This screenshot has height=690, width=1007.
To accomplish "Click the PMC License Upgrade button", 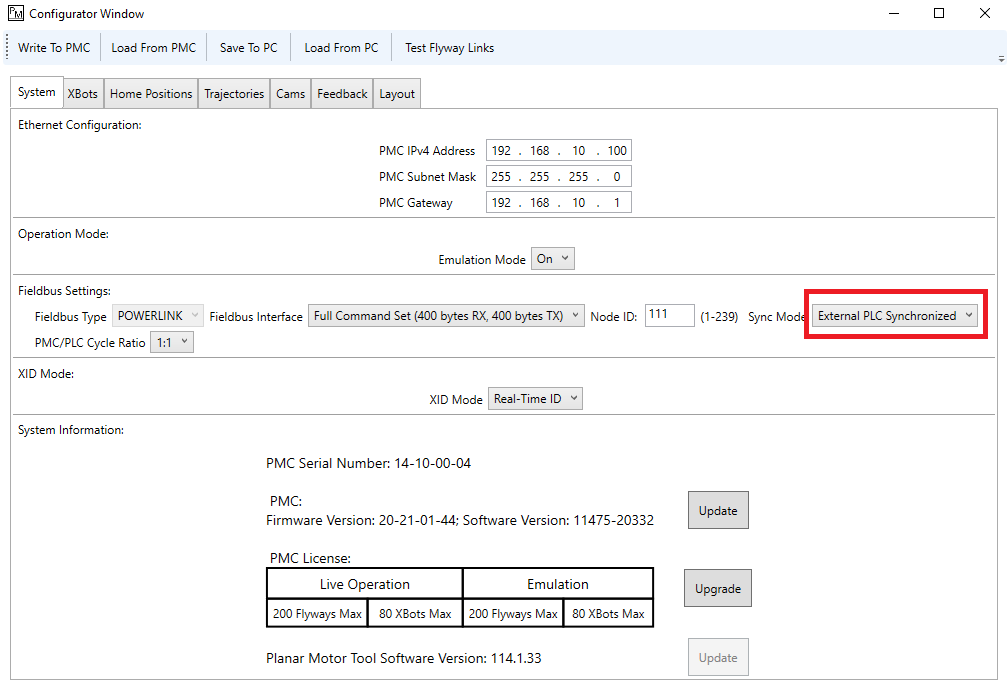I will pos(718,589).
